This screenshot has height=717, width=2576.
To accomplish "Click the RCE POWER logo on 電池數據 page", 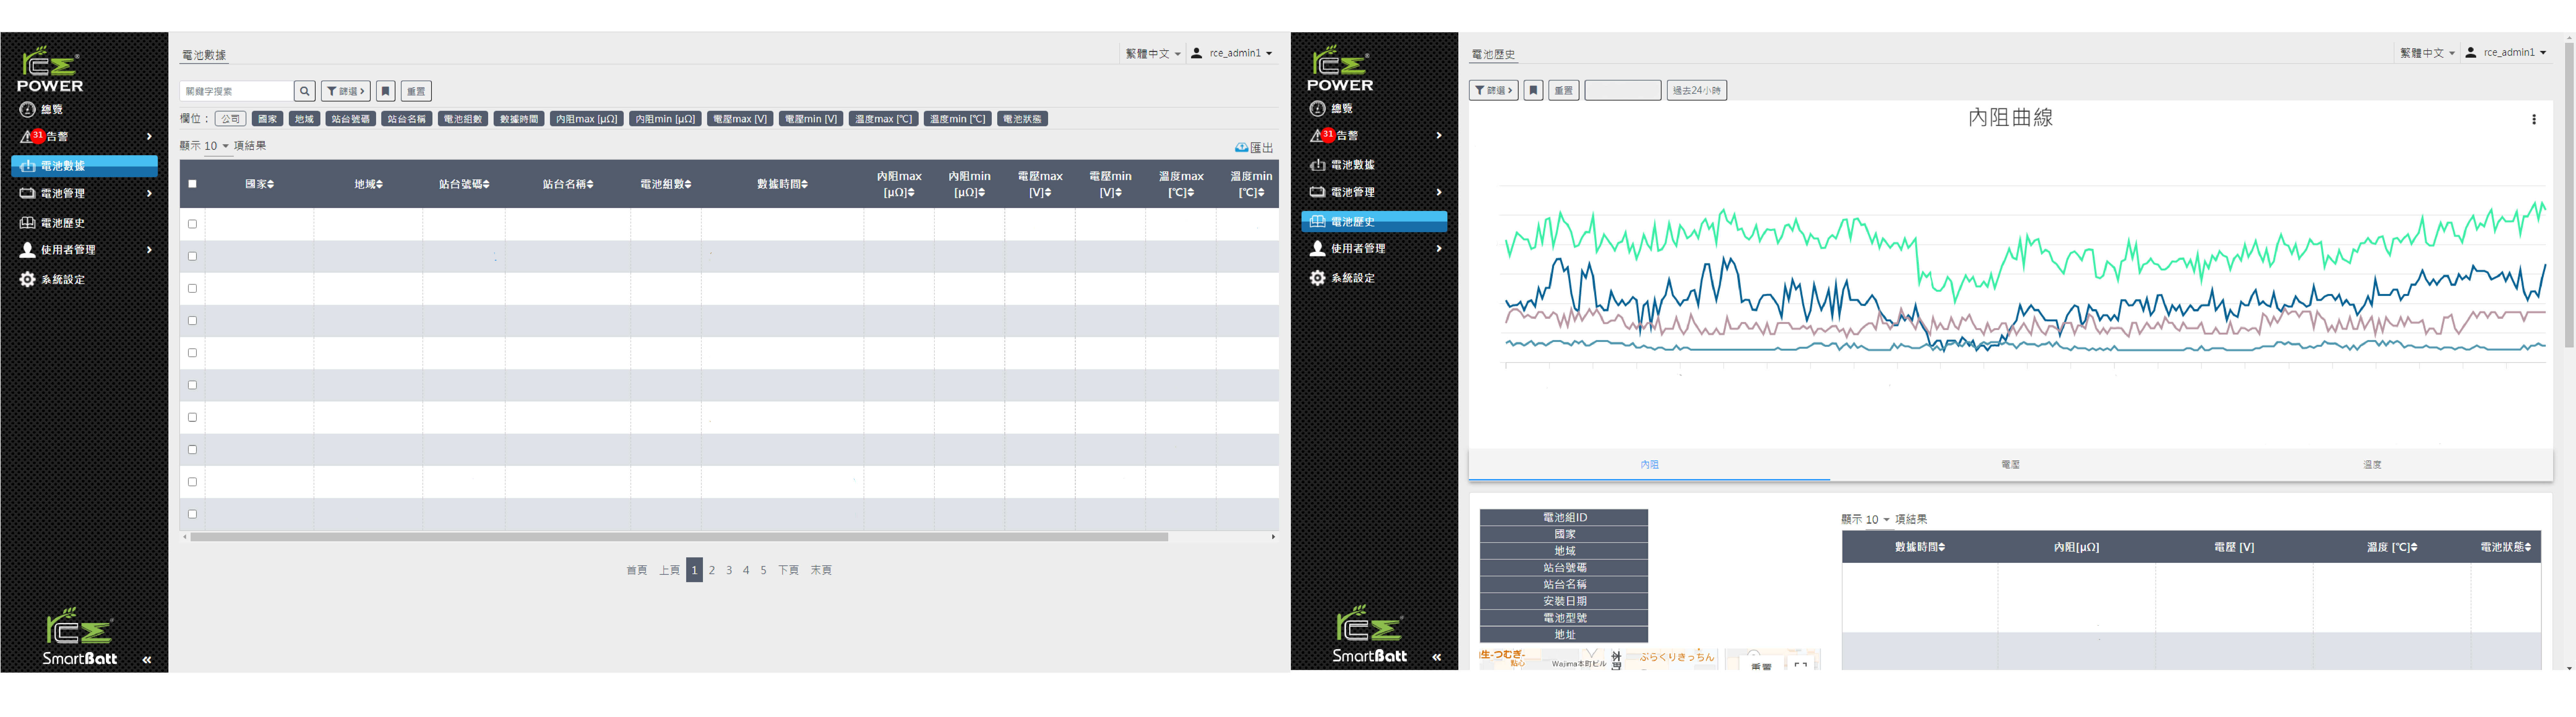I will [50, 69].
